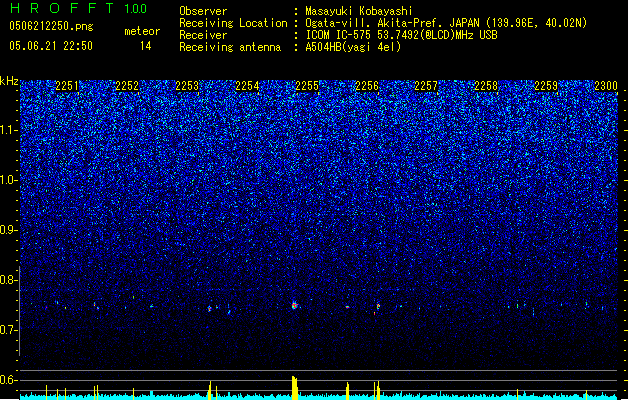The height and width of the screenshot is (400, 629).
Task: Click the 2251 time marker
Action: (67, 86)
